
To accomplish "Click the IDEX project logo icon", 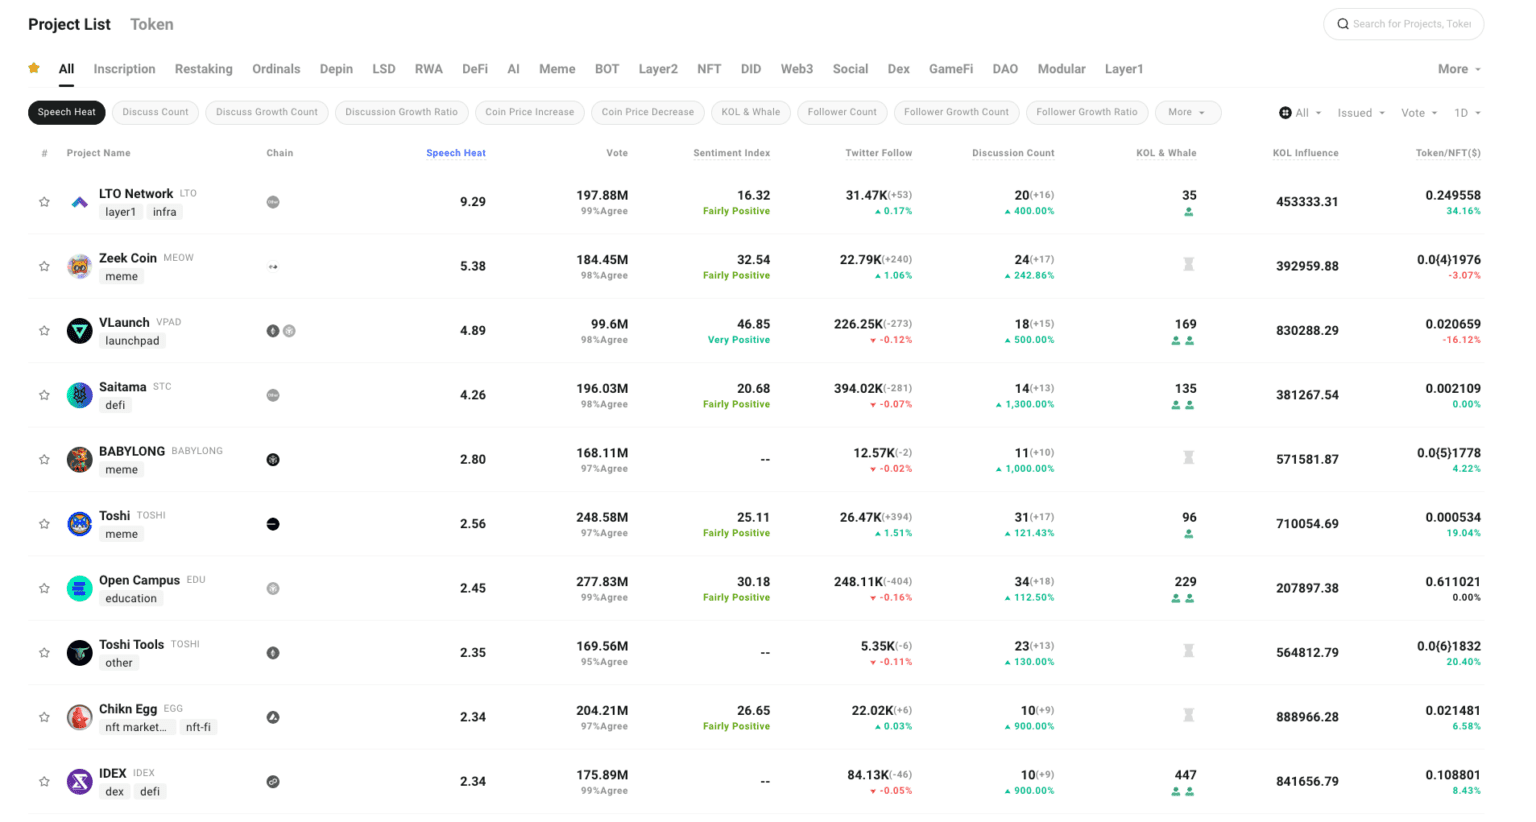I will pyautogui.click(x=80, y=782).
